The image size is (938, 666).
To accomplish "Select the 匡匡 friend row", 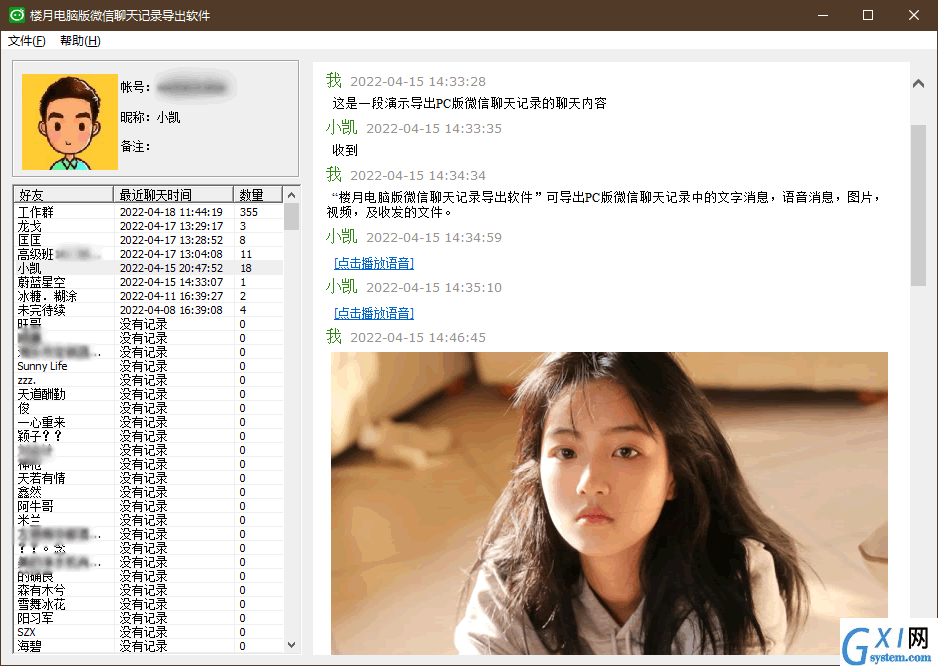I will [148, 240].
